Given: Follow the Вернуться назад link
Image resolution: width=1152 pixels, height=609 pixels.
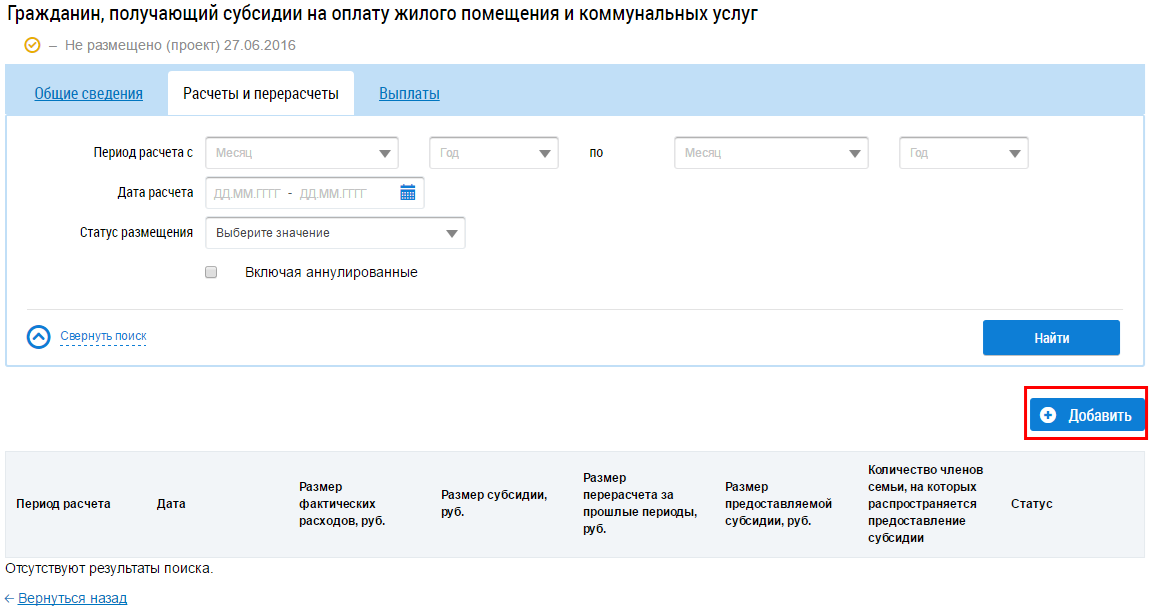Looking at the screenshot, I should tap(72, 598).
